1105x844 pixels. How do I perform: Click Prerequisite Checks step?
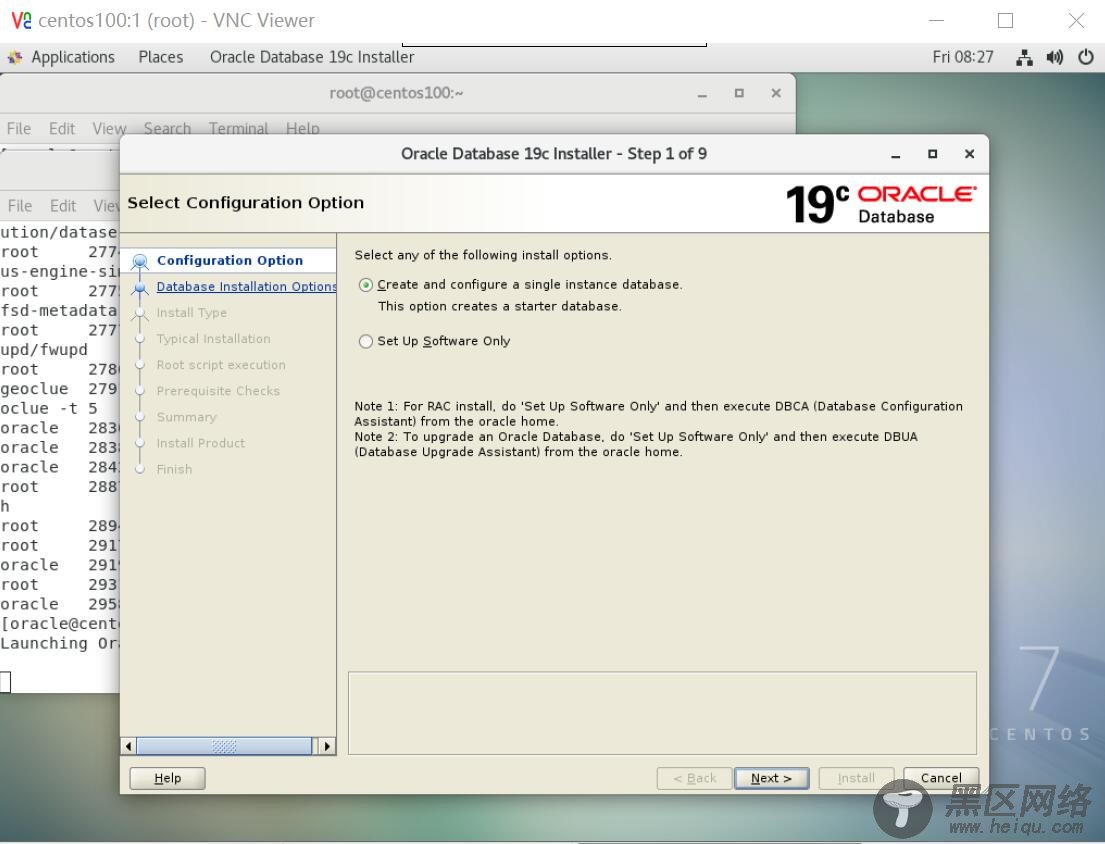coord(218,391)
